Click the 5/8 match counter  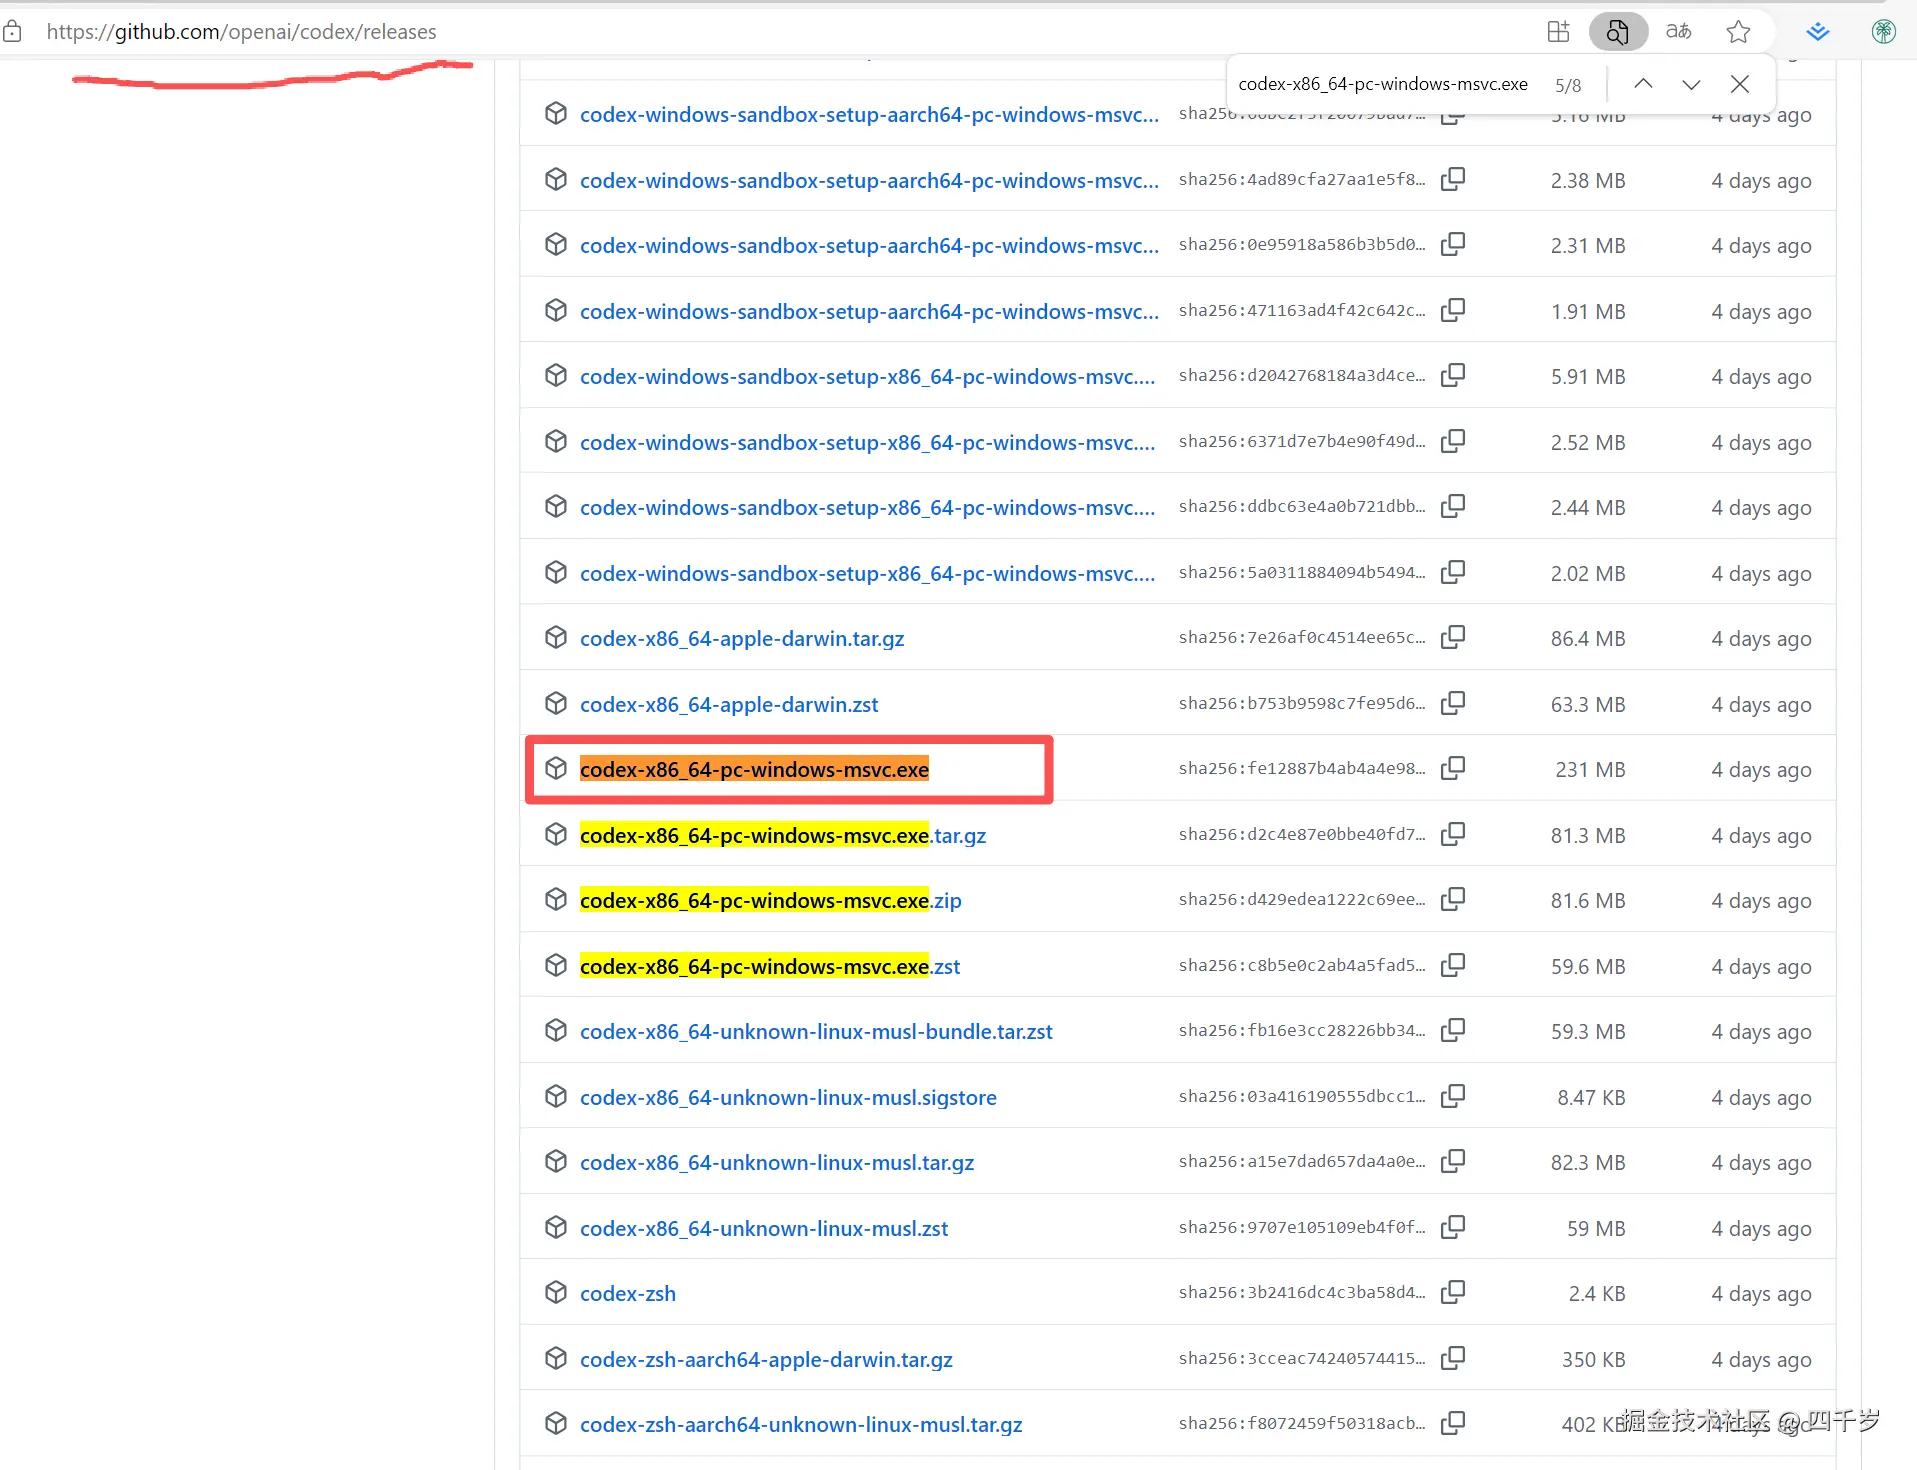click(1568, 85)
